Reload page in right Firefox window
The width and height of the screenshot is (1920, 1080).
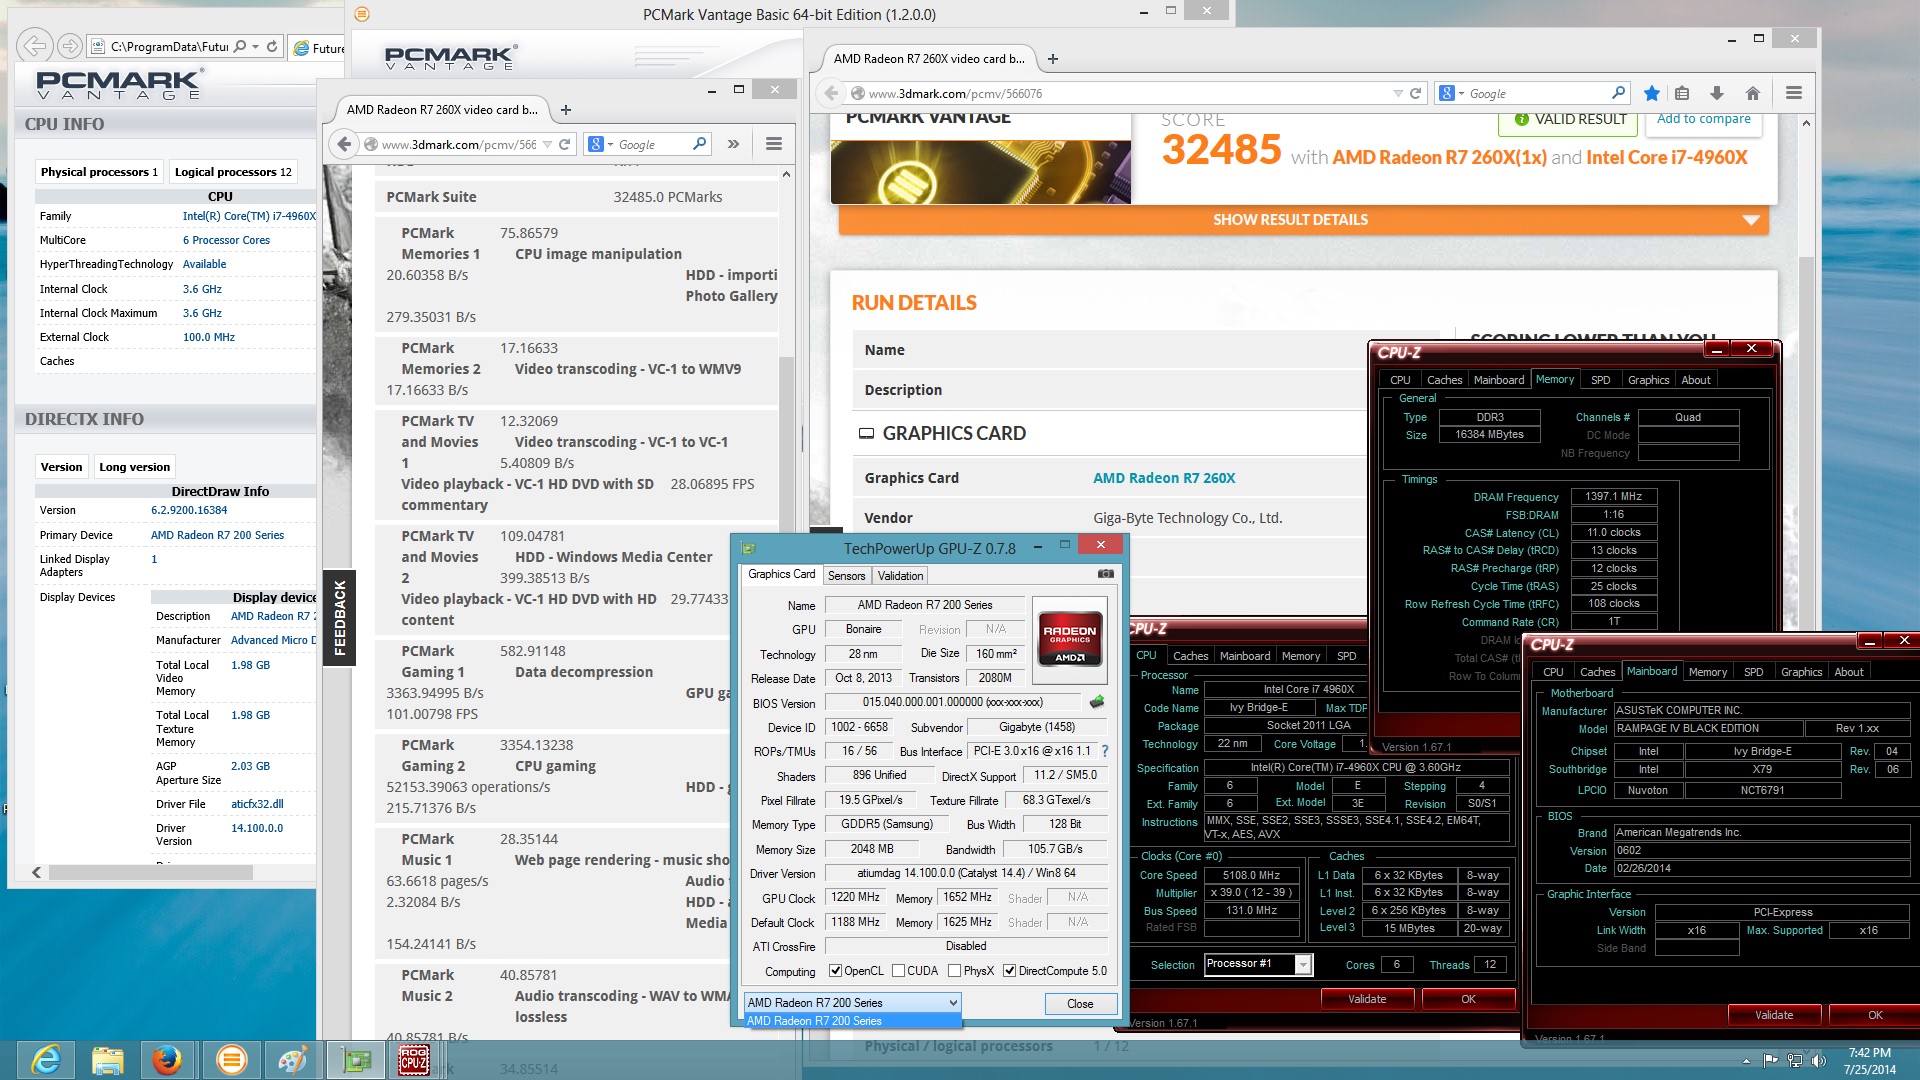tap(1415, 93)
